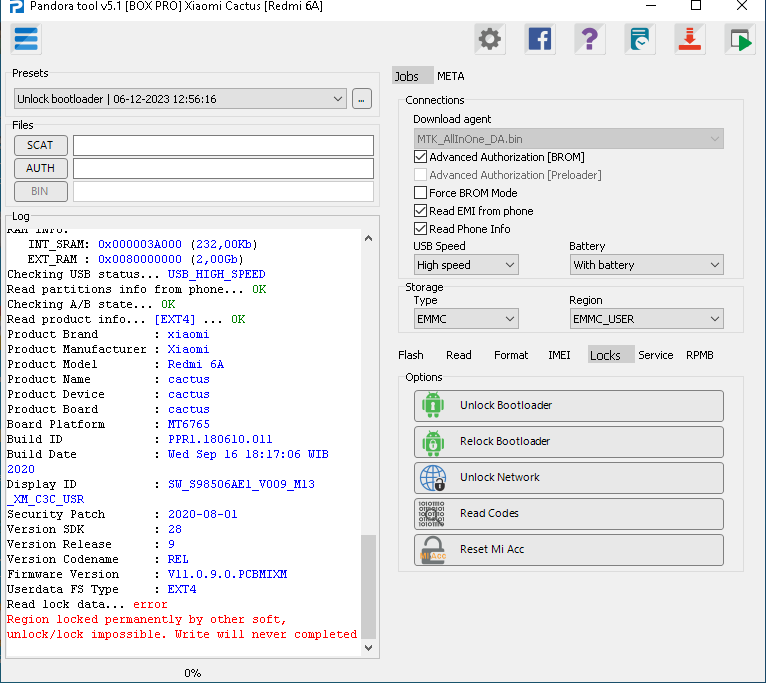Uncheck Read Phone Info
The width and height of the screenshot is (766, 683).
coord(420,229)
